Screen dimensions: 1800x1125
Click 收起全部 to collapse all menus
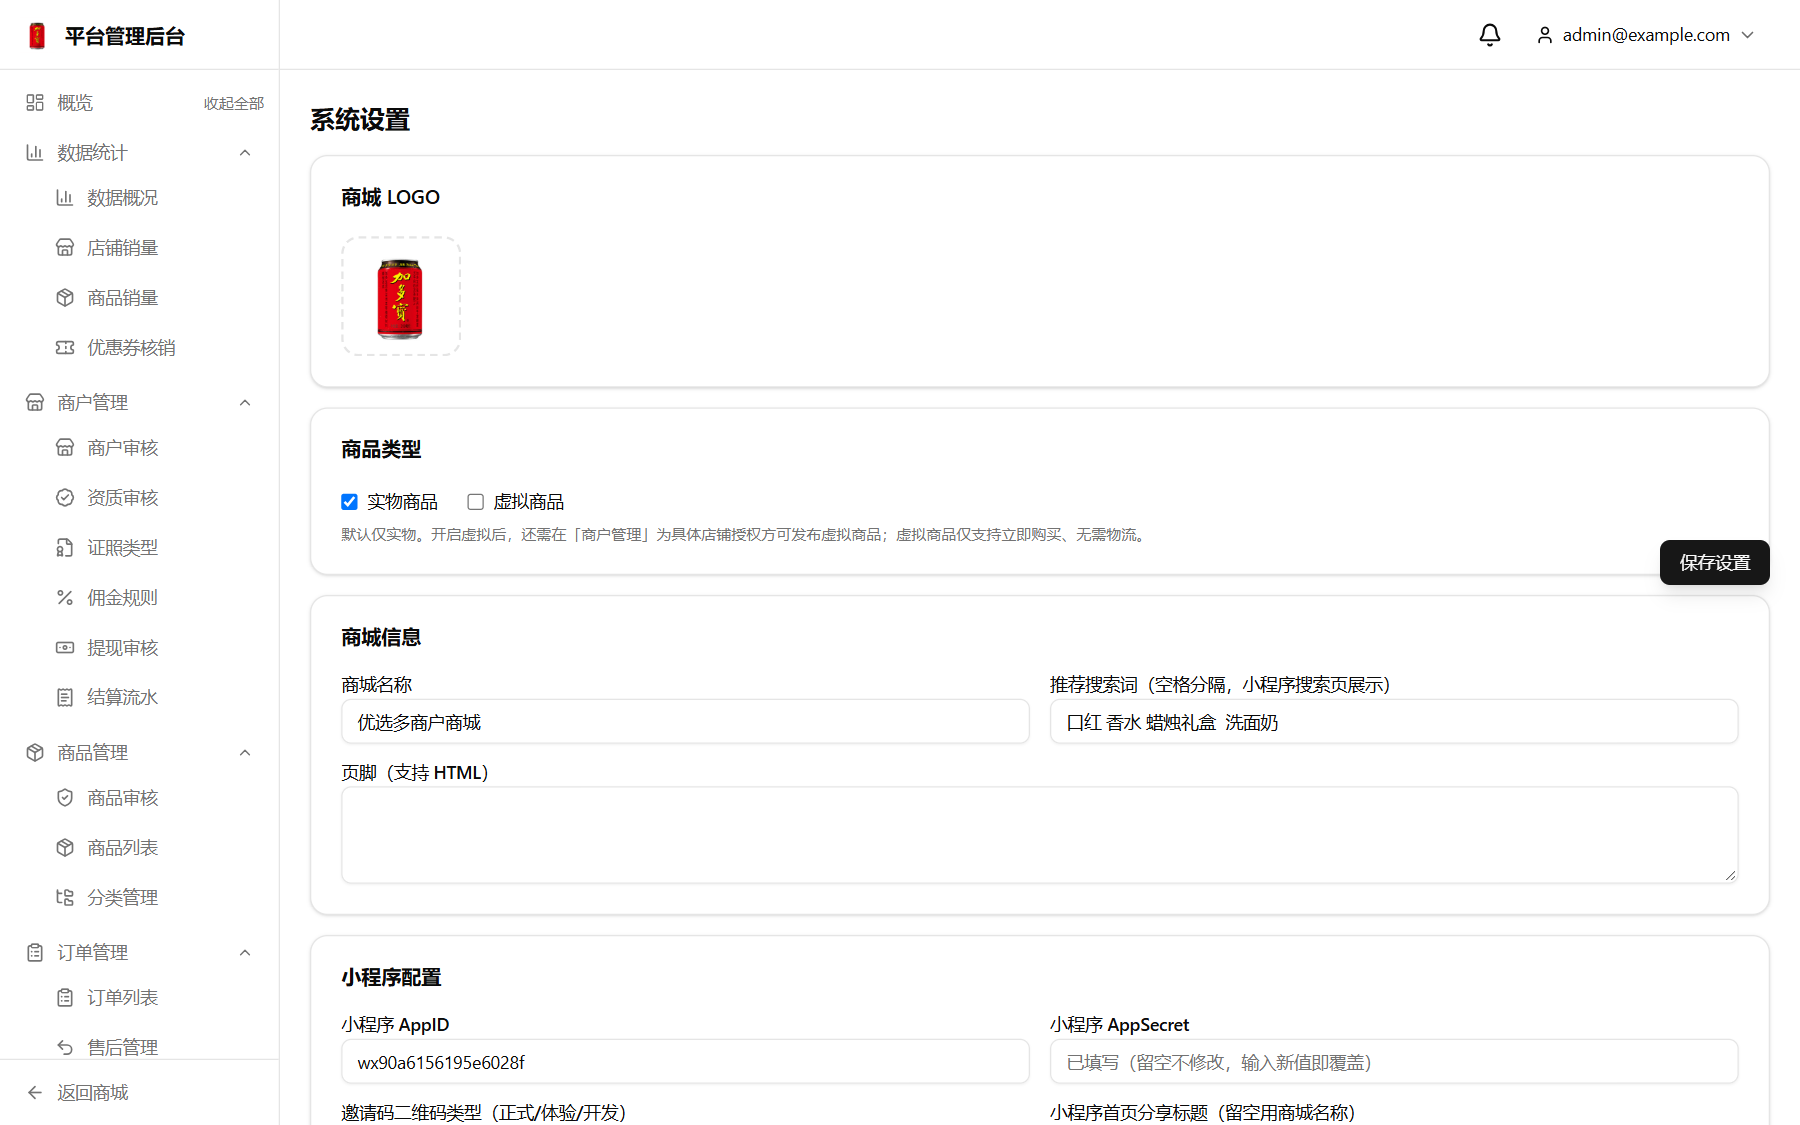point(234,103)
